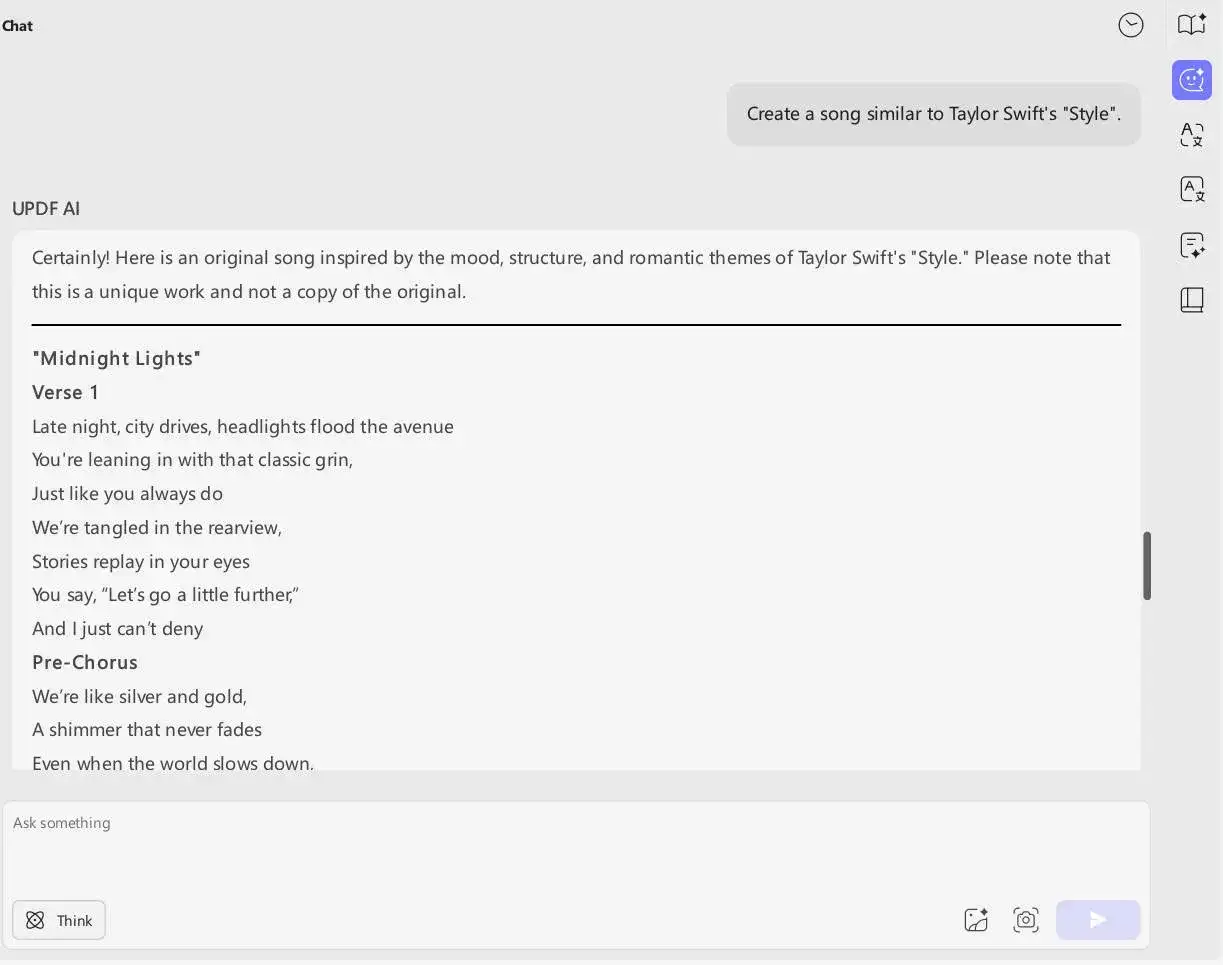
Task: Click the Verse 1 heading
Action: click(65, 392)
